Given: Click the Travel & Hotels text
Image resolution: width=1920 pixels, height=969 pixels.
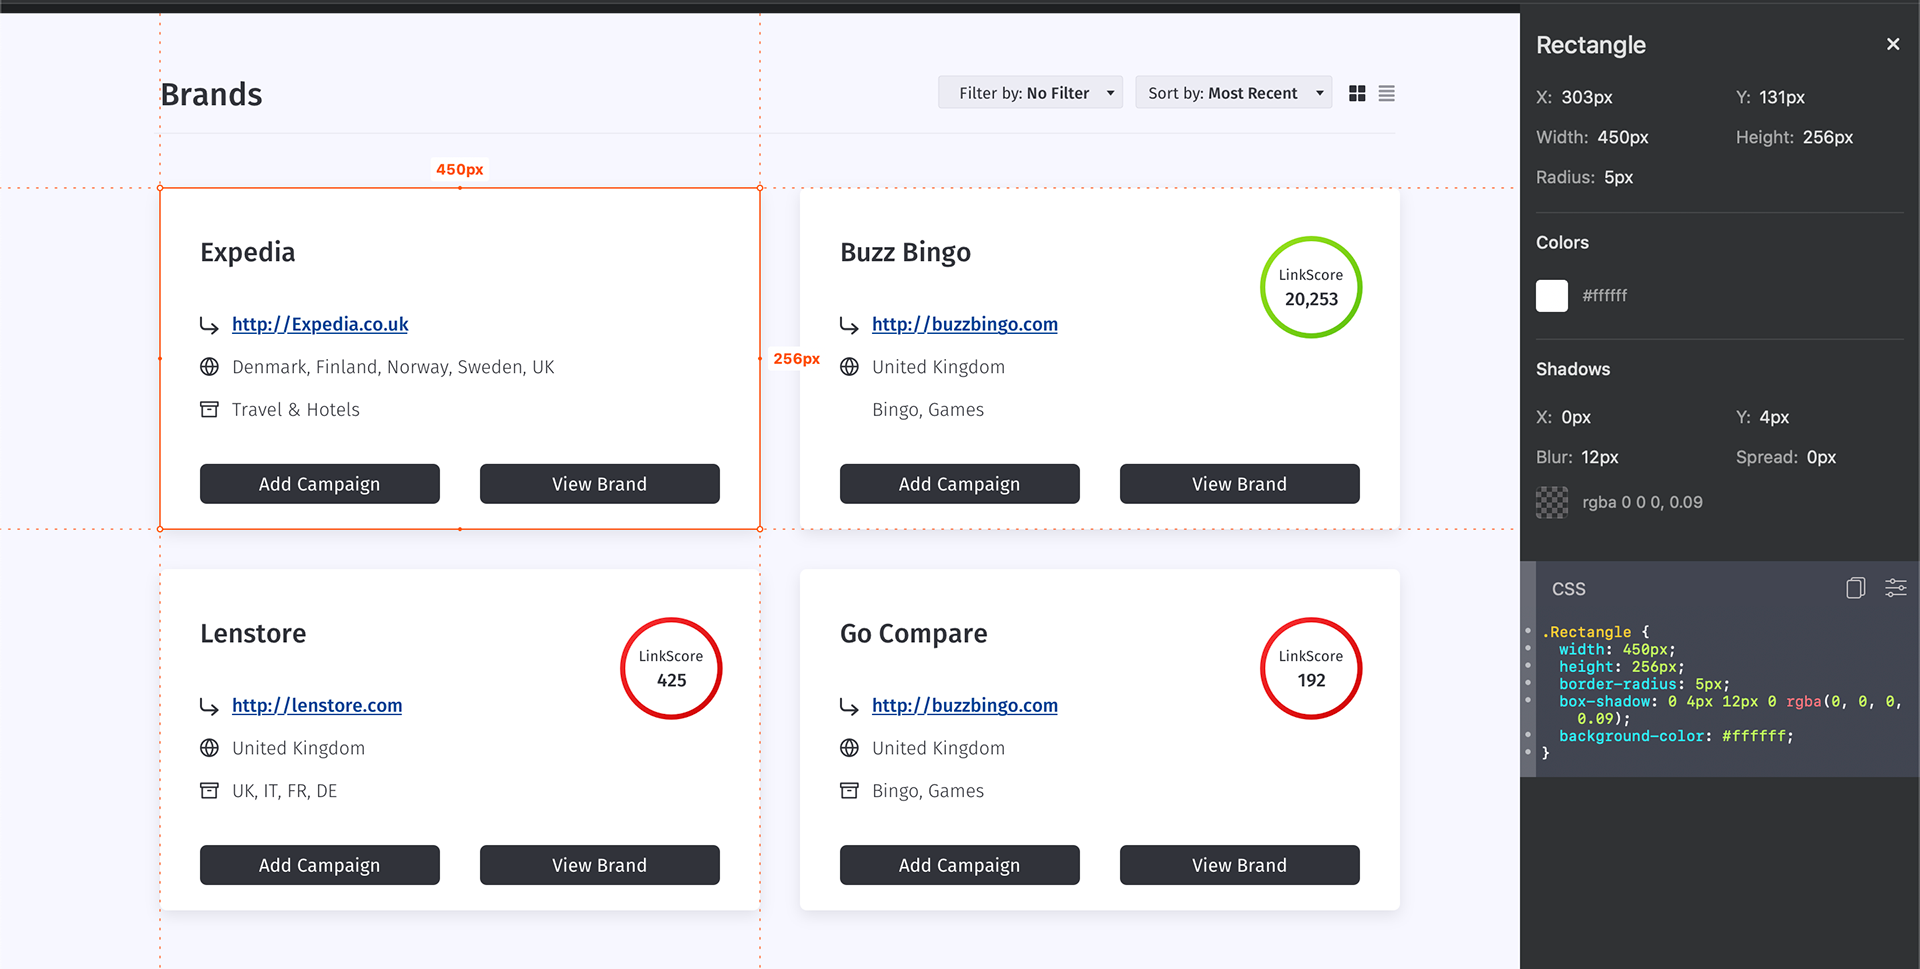Looking at the screenshot, I should coord(296,410).
